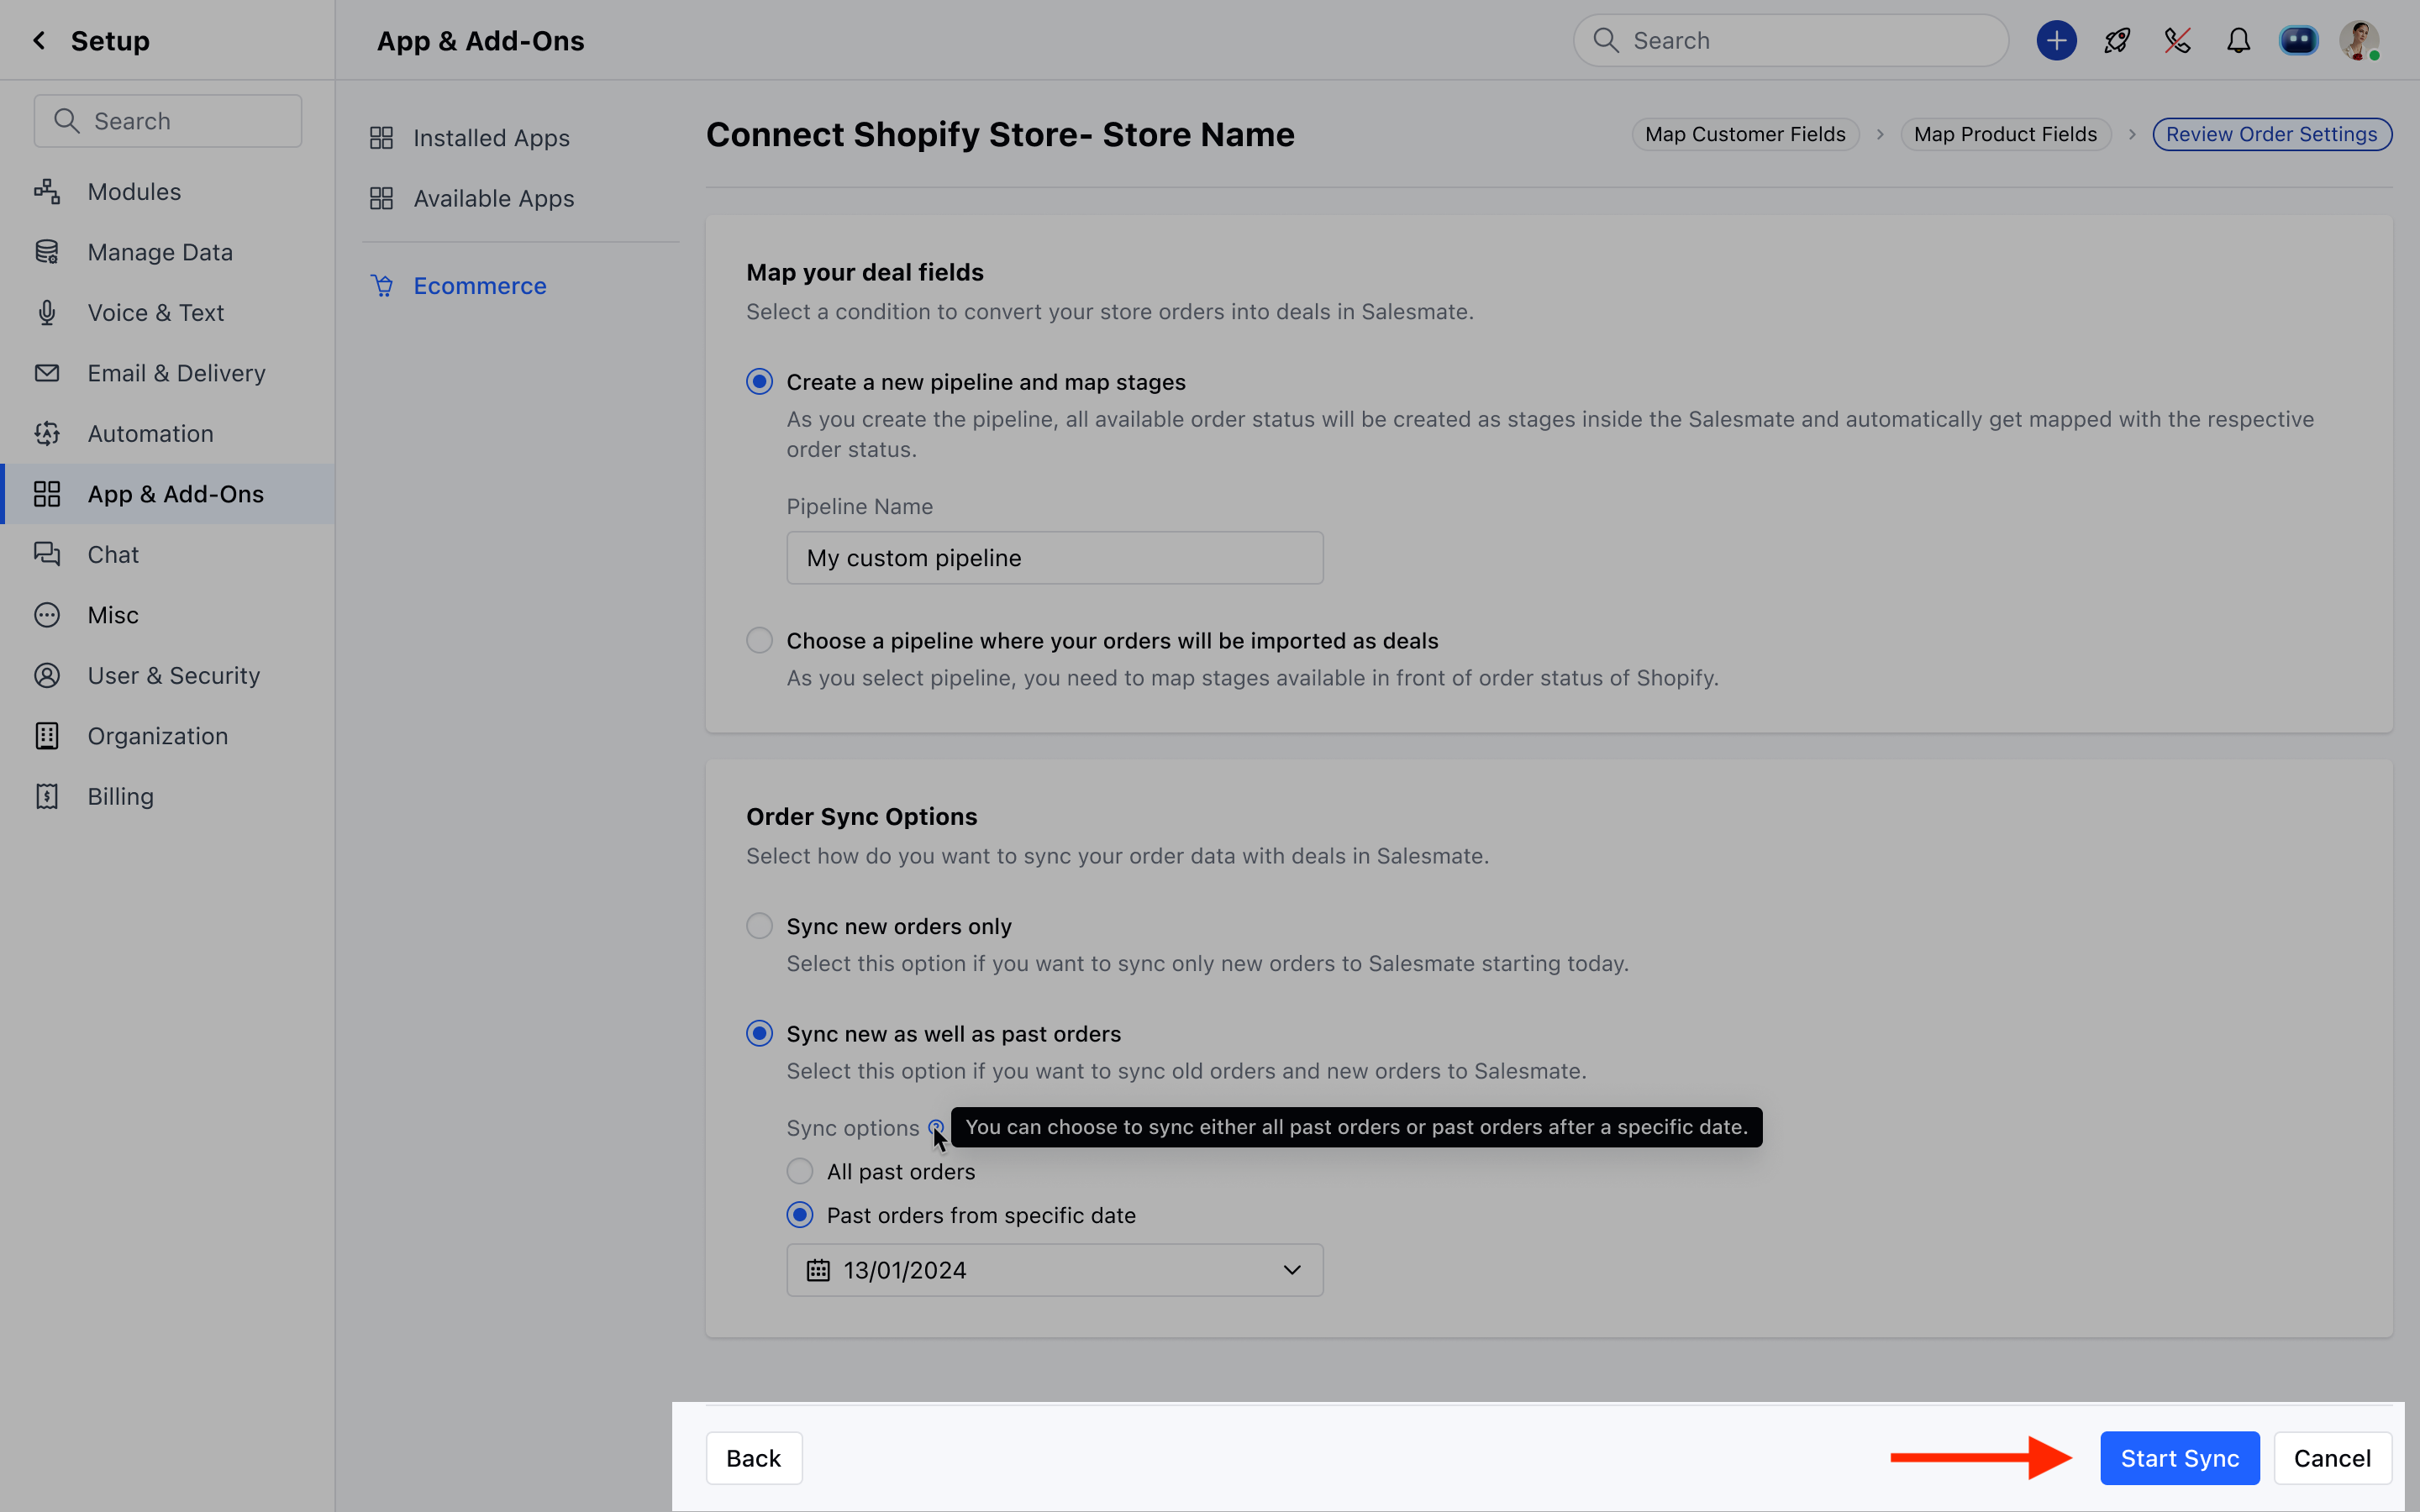Open Misc settings
The width and height of the screenshot is (2420, 1512).
[113, 615]
